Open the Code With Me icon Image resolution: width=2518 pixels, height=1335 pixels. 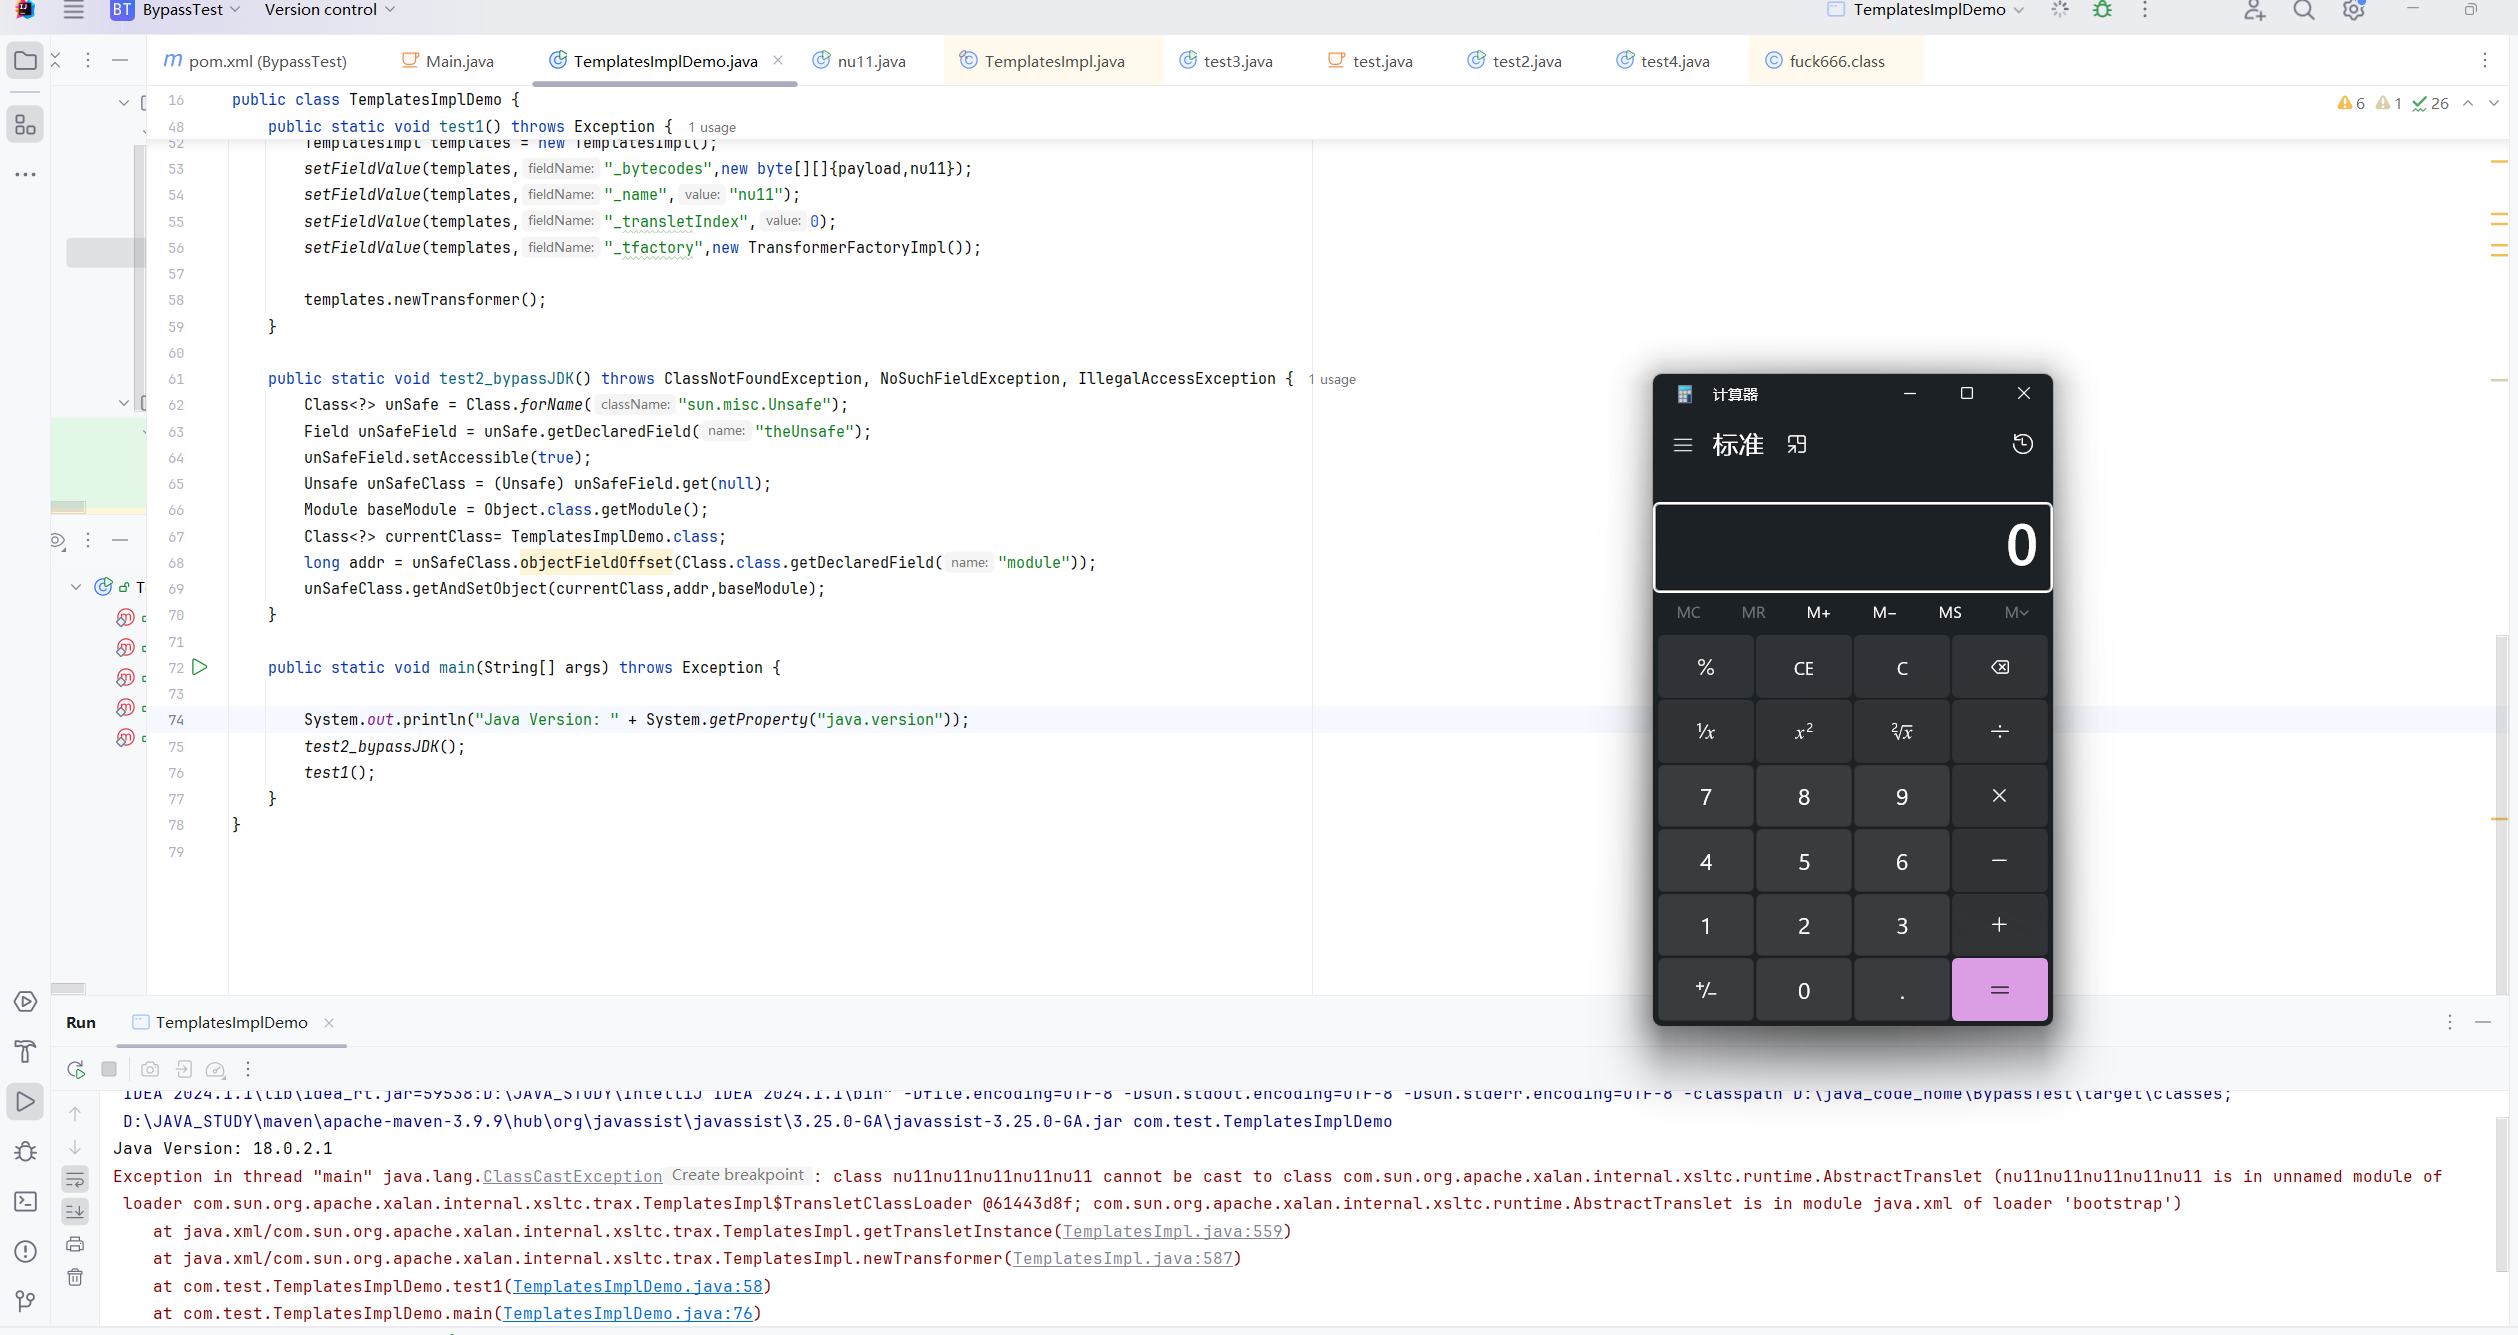pos(2254,11)
